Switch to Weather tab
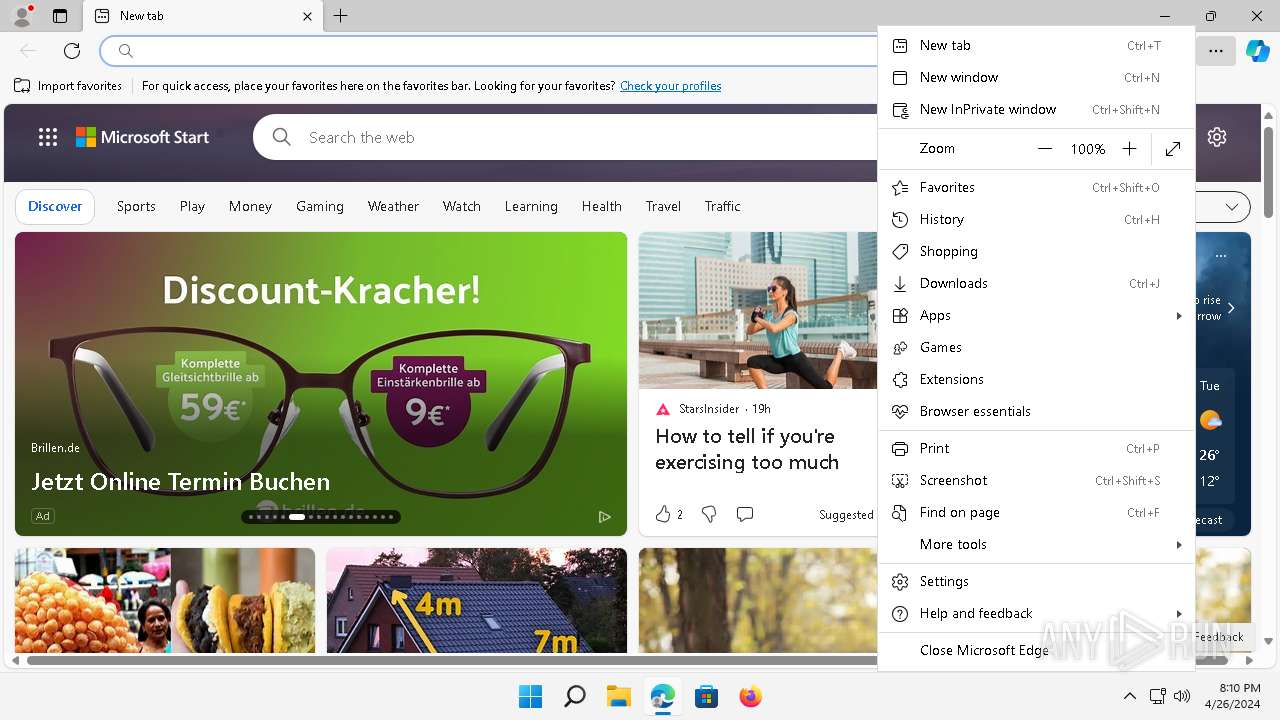 pyautogui.click(x=393, y=206)
